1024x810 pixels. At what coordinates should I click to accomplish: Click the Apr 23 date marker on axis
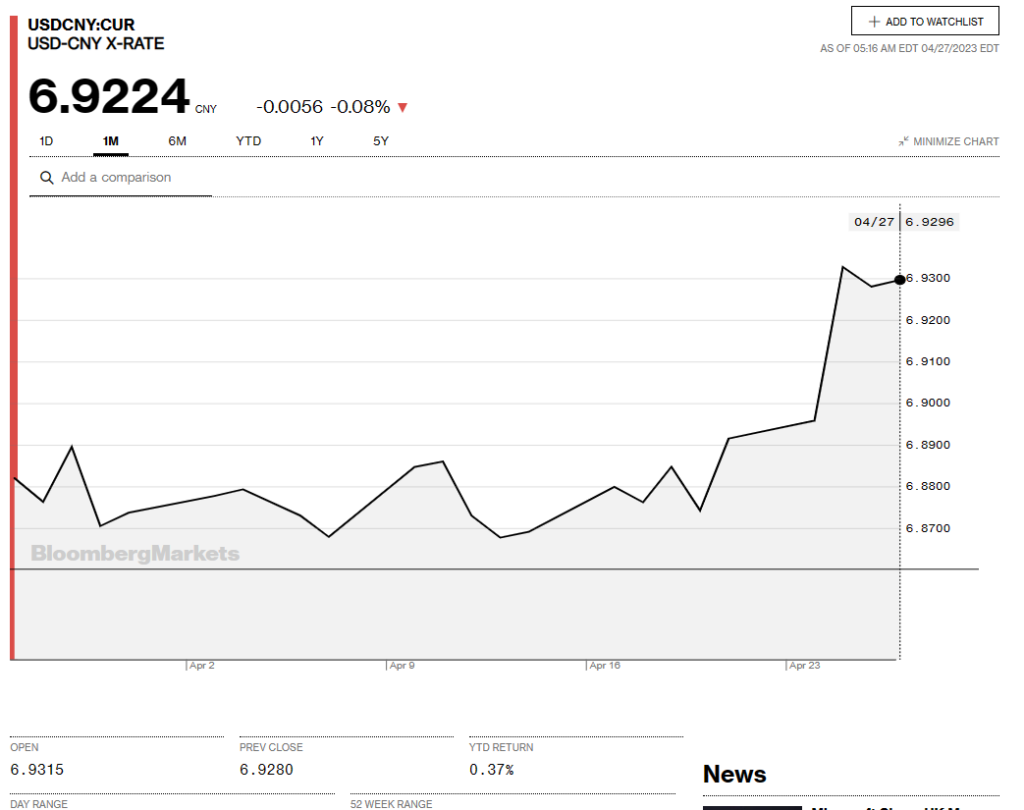[x=804, y=665]
